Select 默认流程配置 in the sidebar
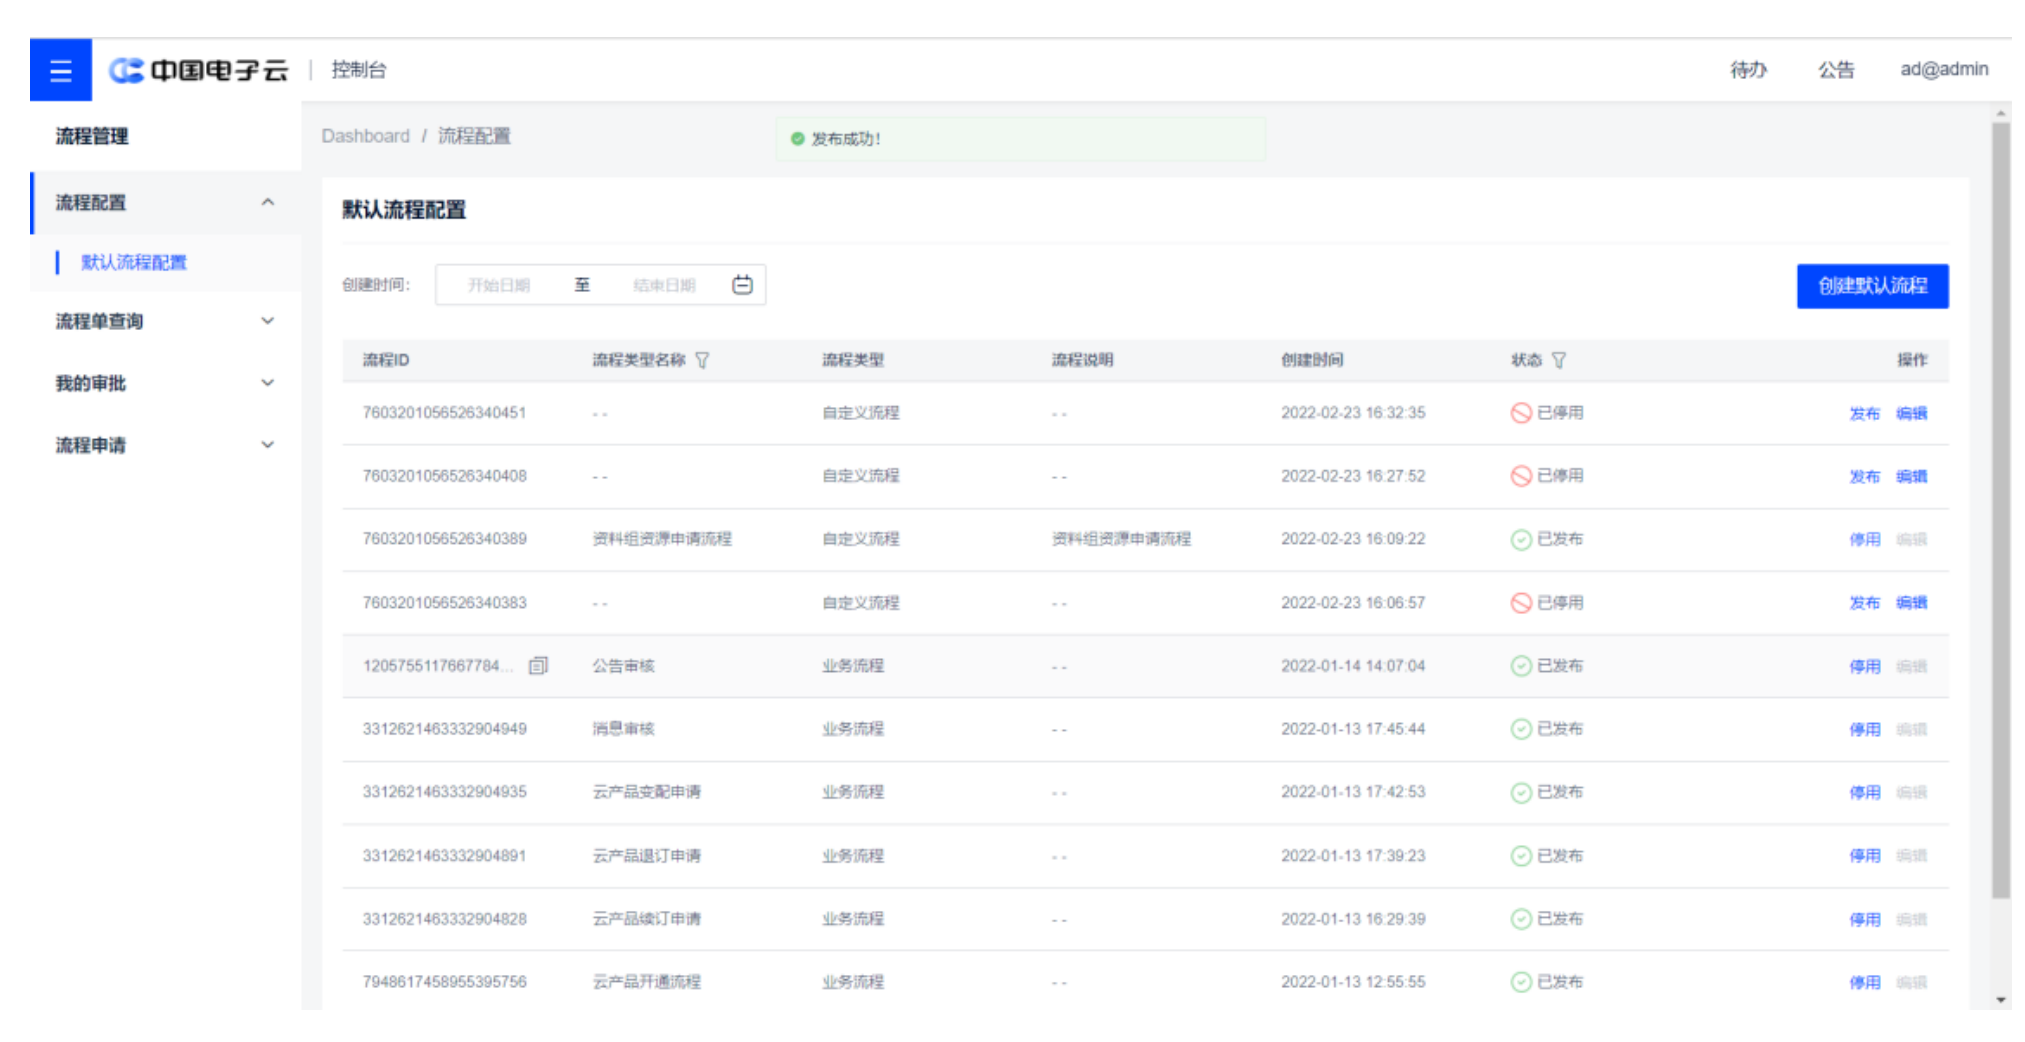Viewport: 2025px width, 1042px height. click(134, 262)
